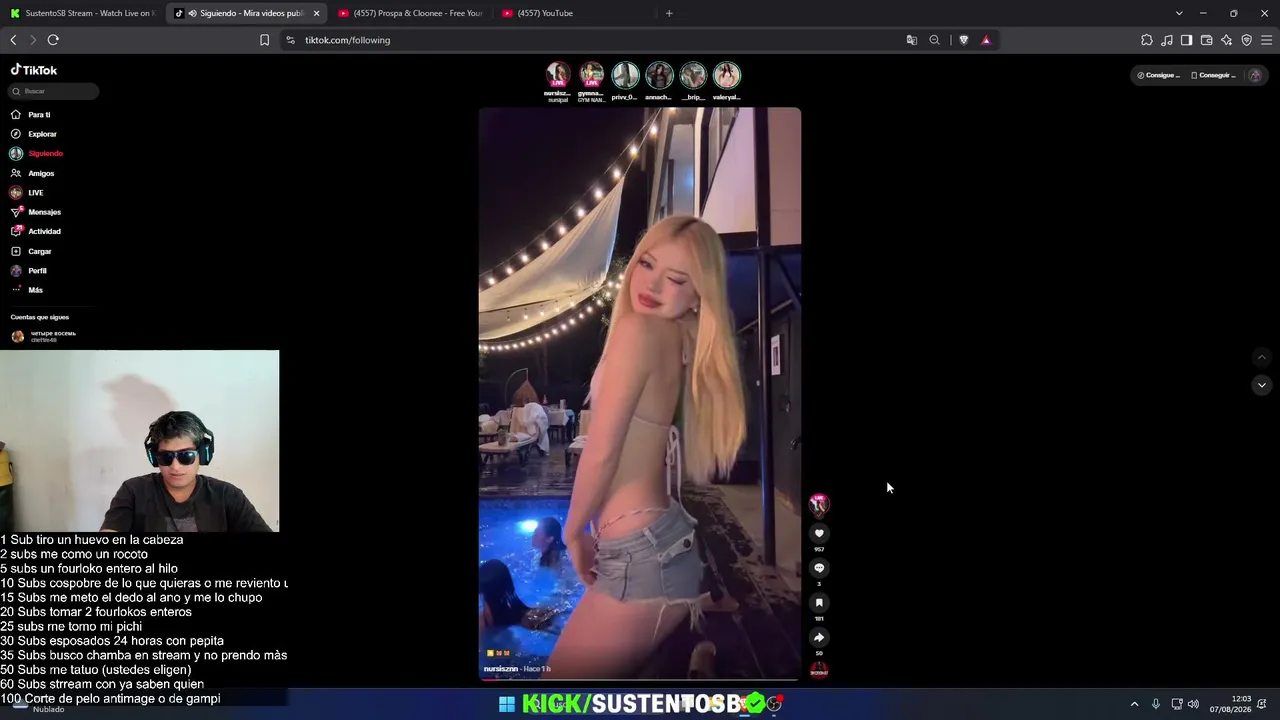The width and height of the screenshot is (1280, 720).
Task: Go to the previous video using the up chevron
Action: [1261, 357]
